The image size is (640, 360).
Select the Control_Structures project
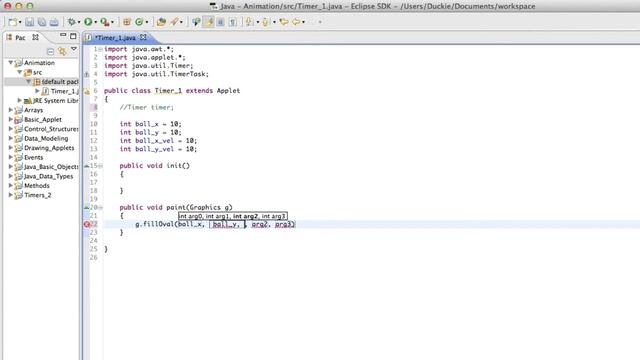tap(51, 129)
